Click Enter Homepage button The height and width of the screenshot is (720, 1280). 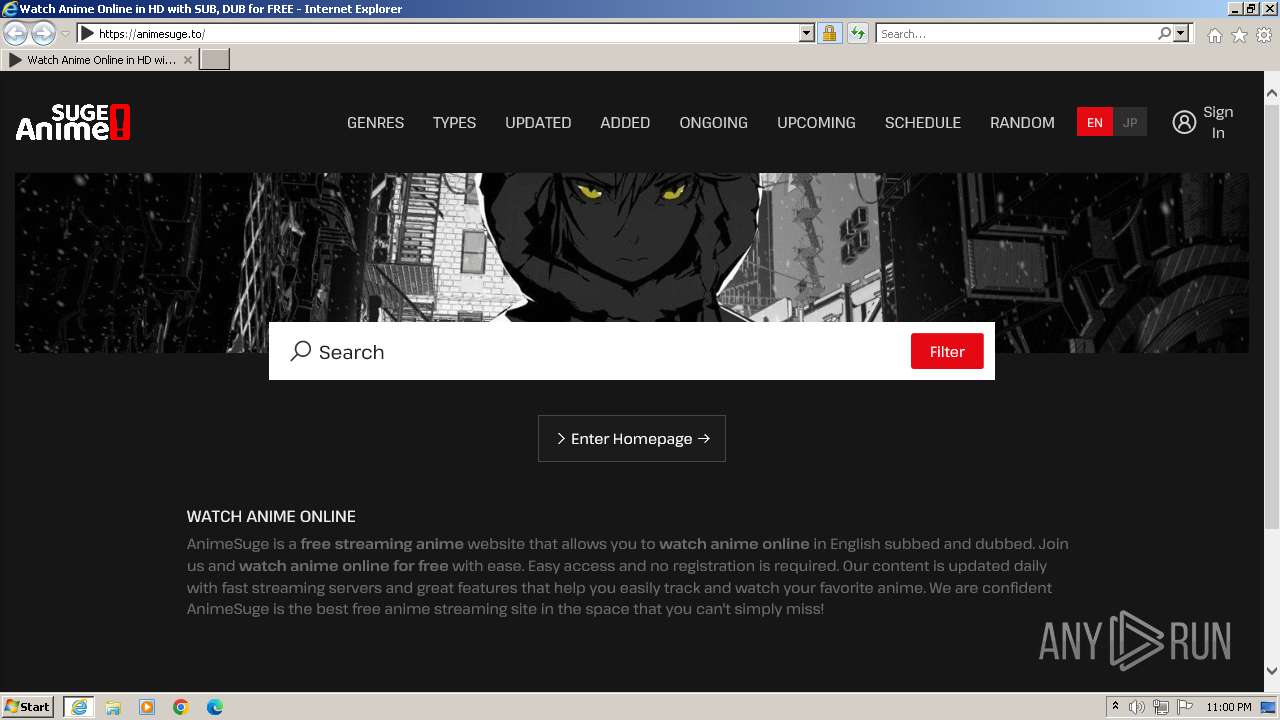pos(632,438)
